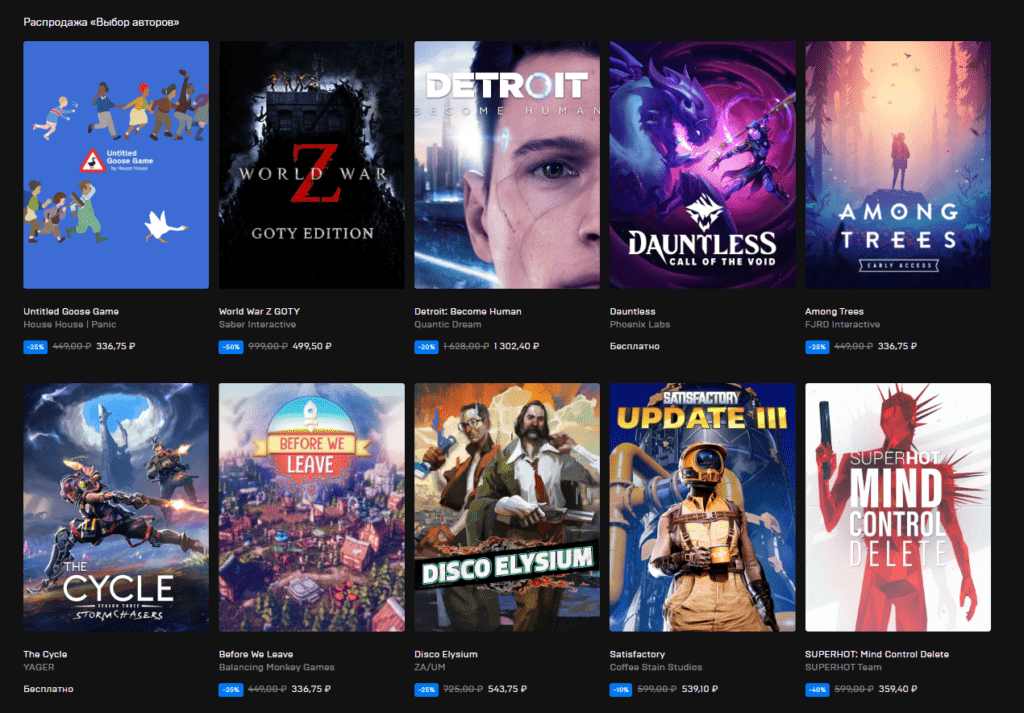1024x713 pixels.
Task: Click the Quantic Dream publisher text
Action: coord(448,325)
